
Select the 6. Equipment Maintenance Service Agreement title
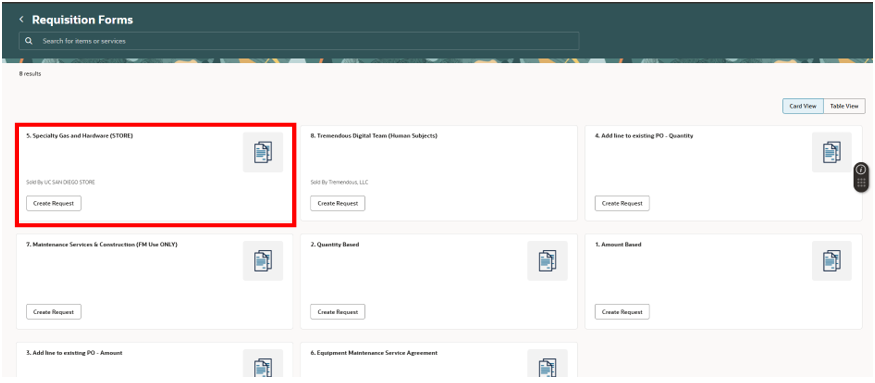coord(374,353)
